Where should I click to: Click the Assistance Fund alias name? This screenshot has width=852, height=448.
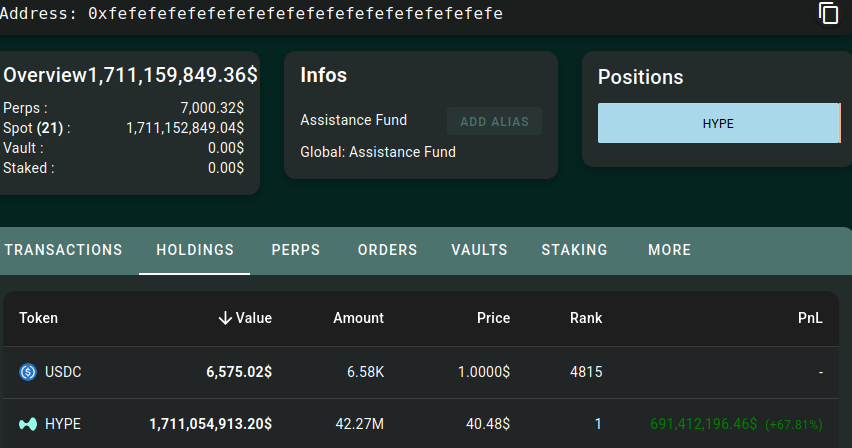click(354, 120)
